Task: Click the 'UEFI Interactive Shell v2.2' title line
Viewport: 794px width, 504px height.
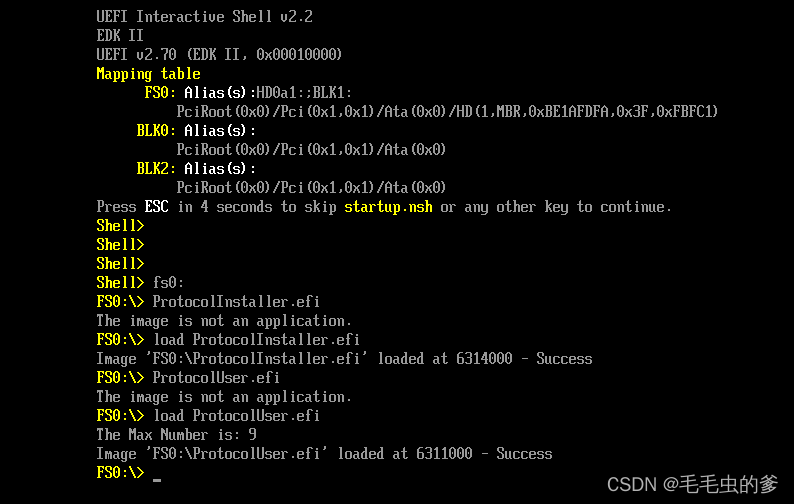Action: tap(205, 17)
